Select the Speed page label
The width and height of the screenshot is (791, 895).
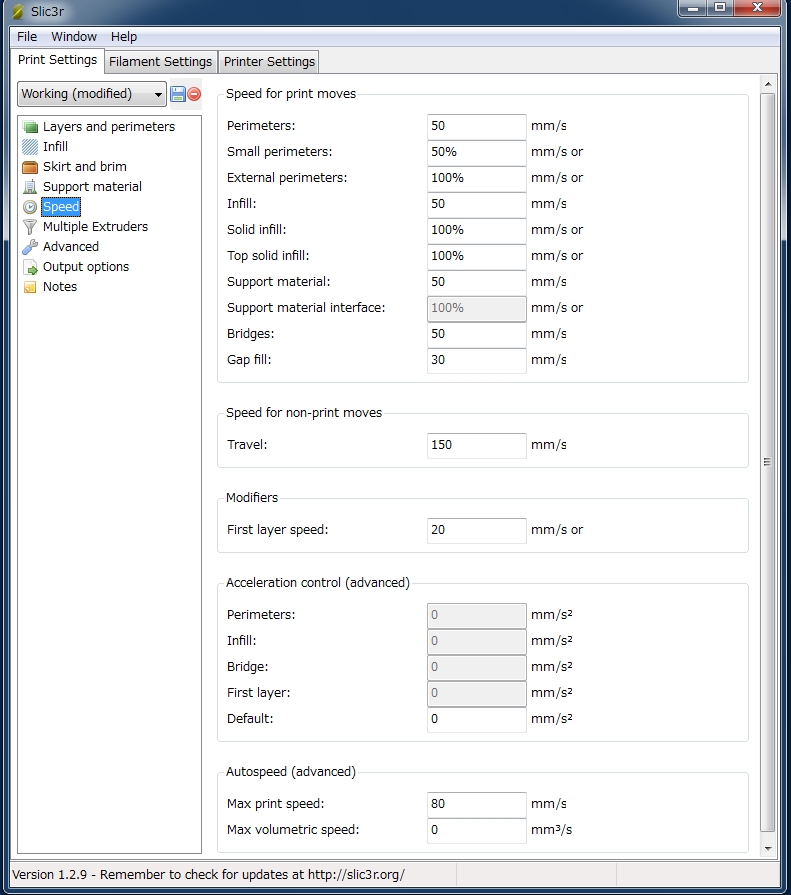pos(61,207)
